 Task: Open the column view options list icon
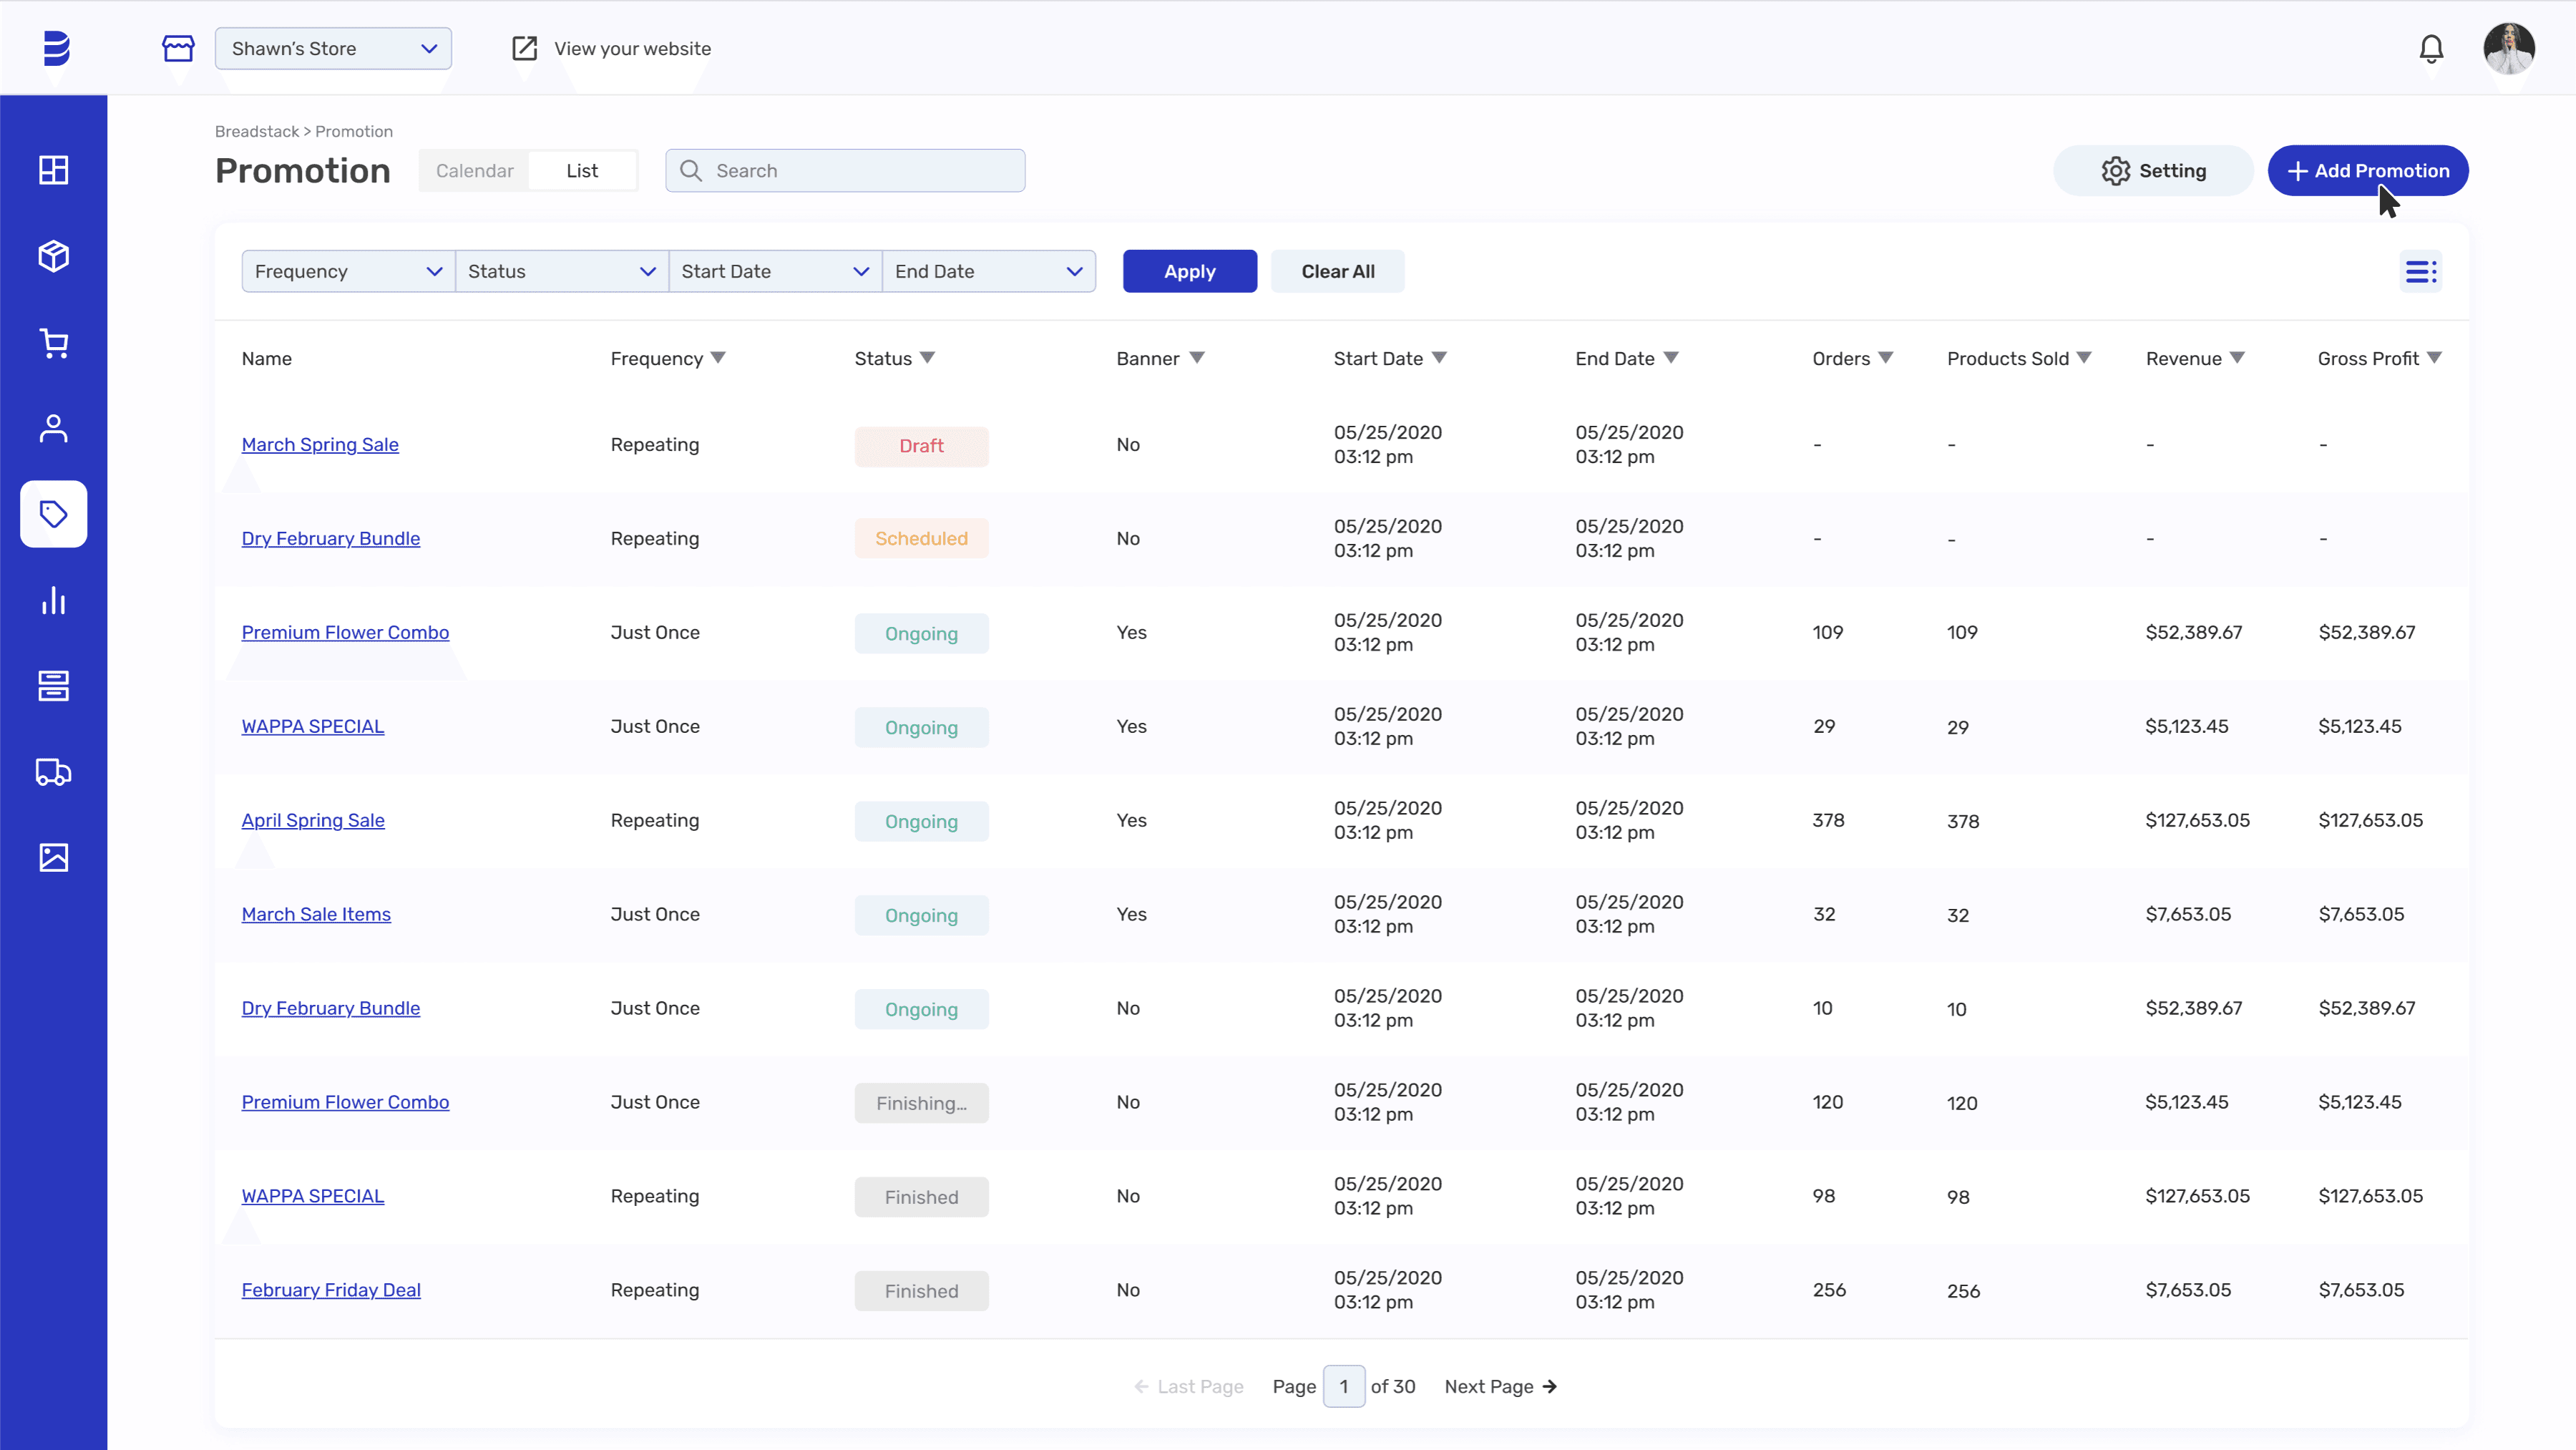pyautogui.click(x=2420, y=272)
